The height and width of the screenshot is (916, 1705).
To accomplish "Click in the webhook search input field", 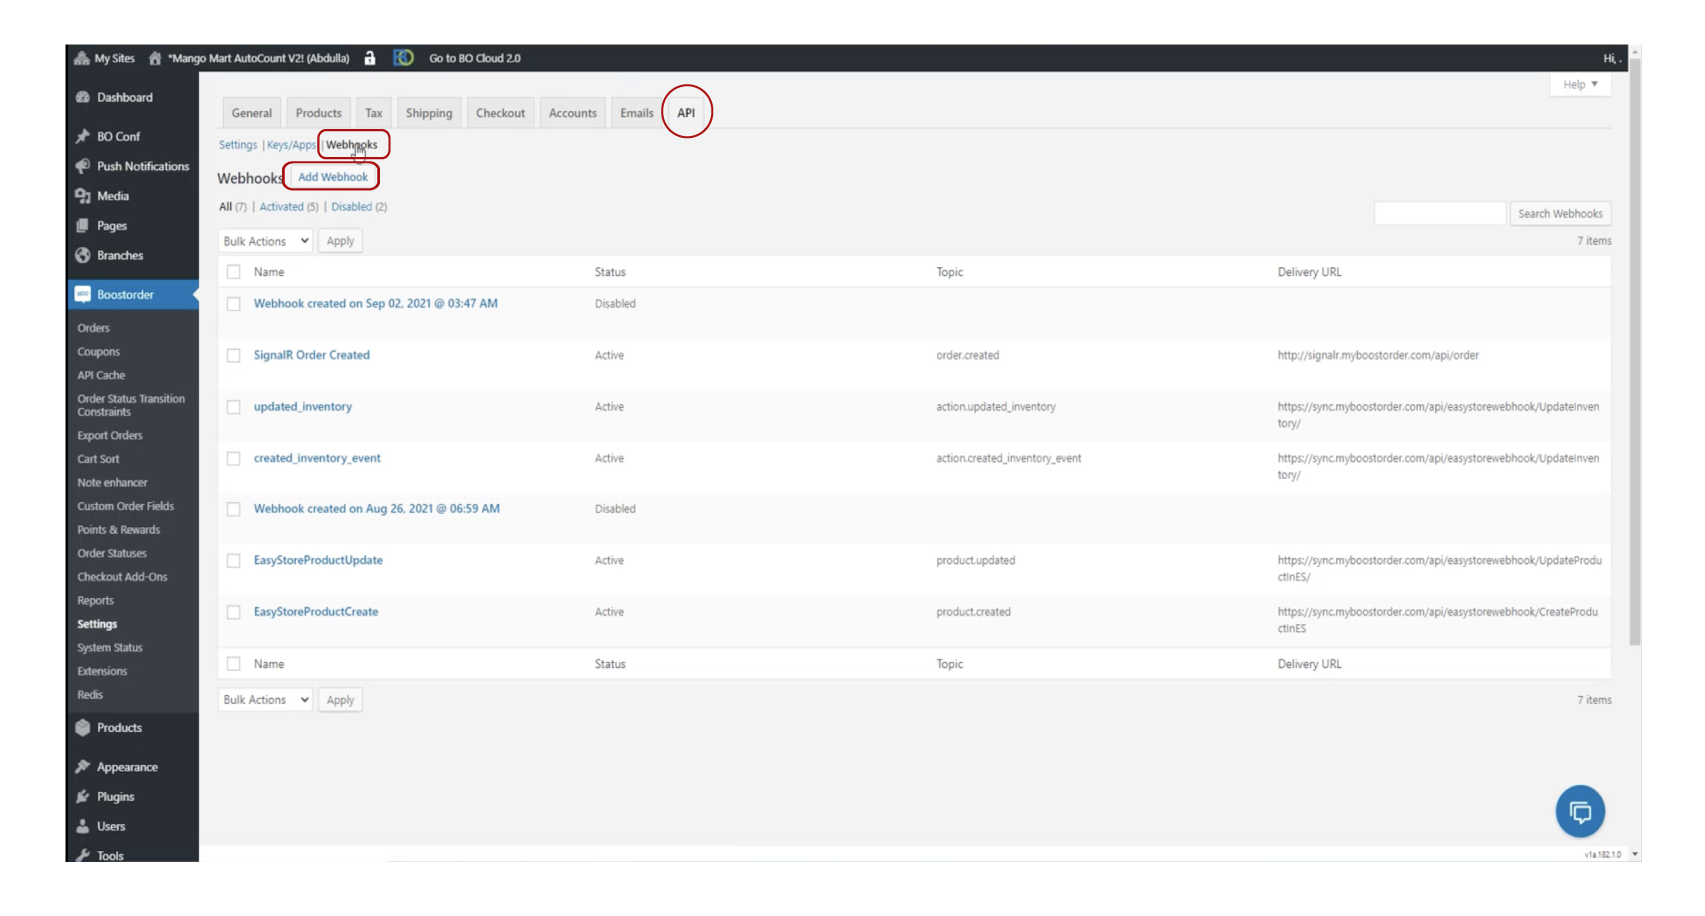I will click(x=1440, y=214).
